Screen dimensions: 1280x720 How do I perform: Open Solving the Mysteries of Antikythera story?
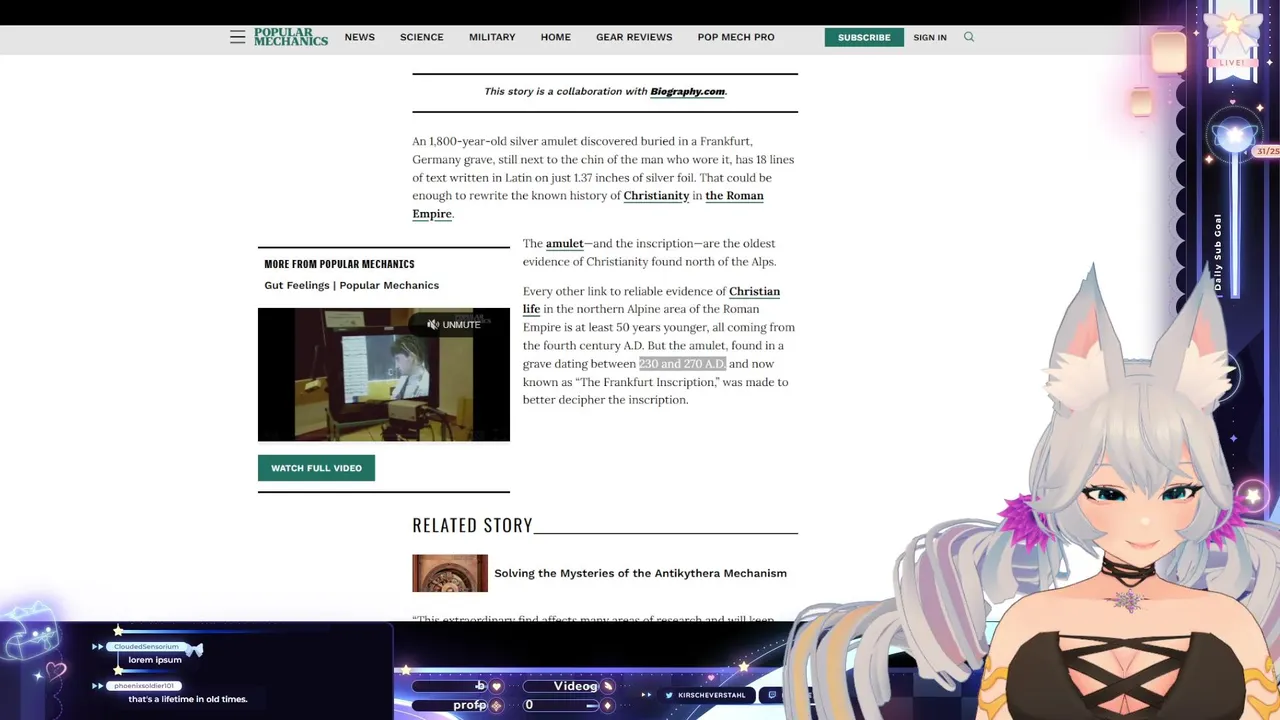[x=640, y=573]
